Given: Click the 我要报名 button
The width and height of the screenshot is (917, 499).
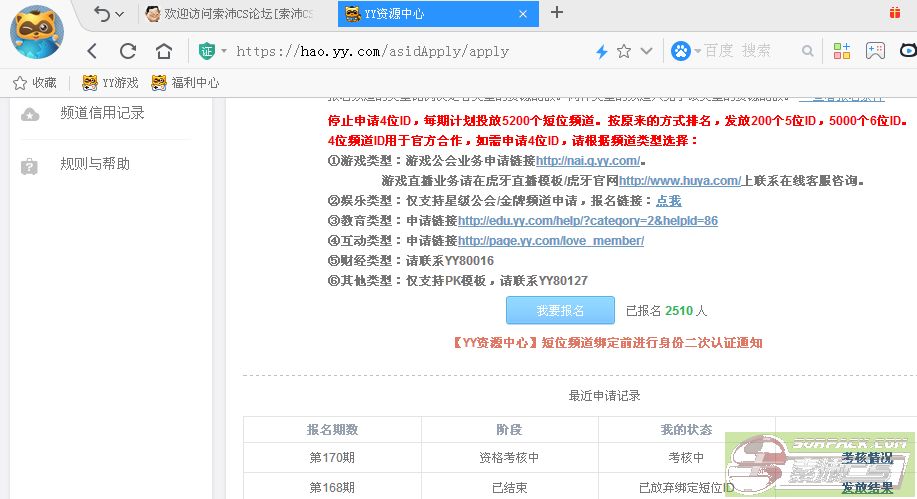Looking at the screenshot, I should (560, 310).
